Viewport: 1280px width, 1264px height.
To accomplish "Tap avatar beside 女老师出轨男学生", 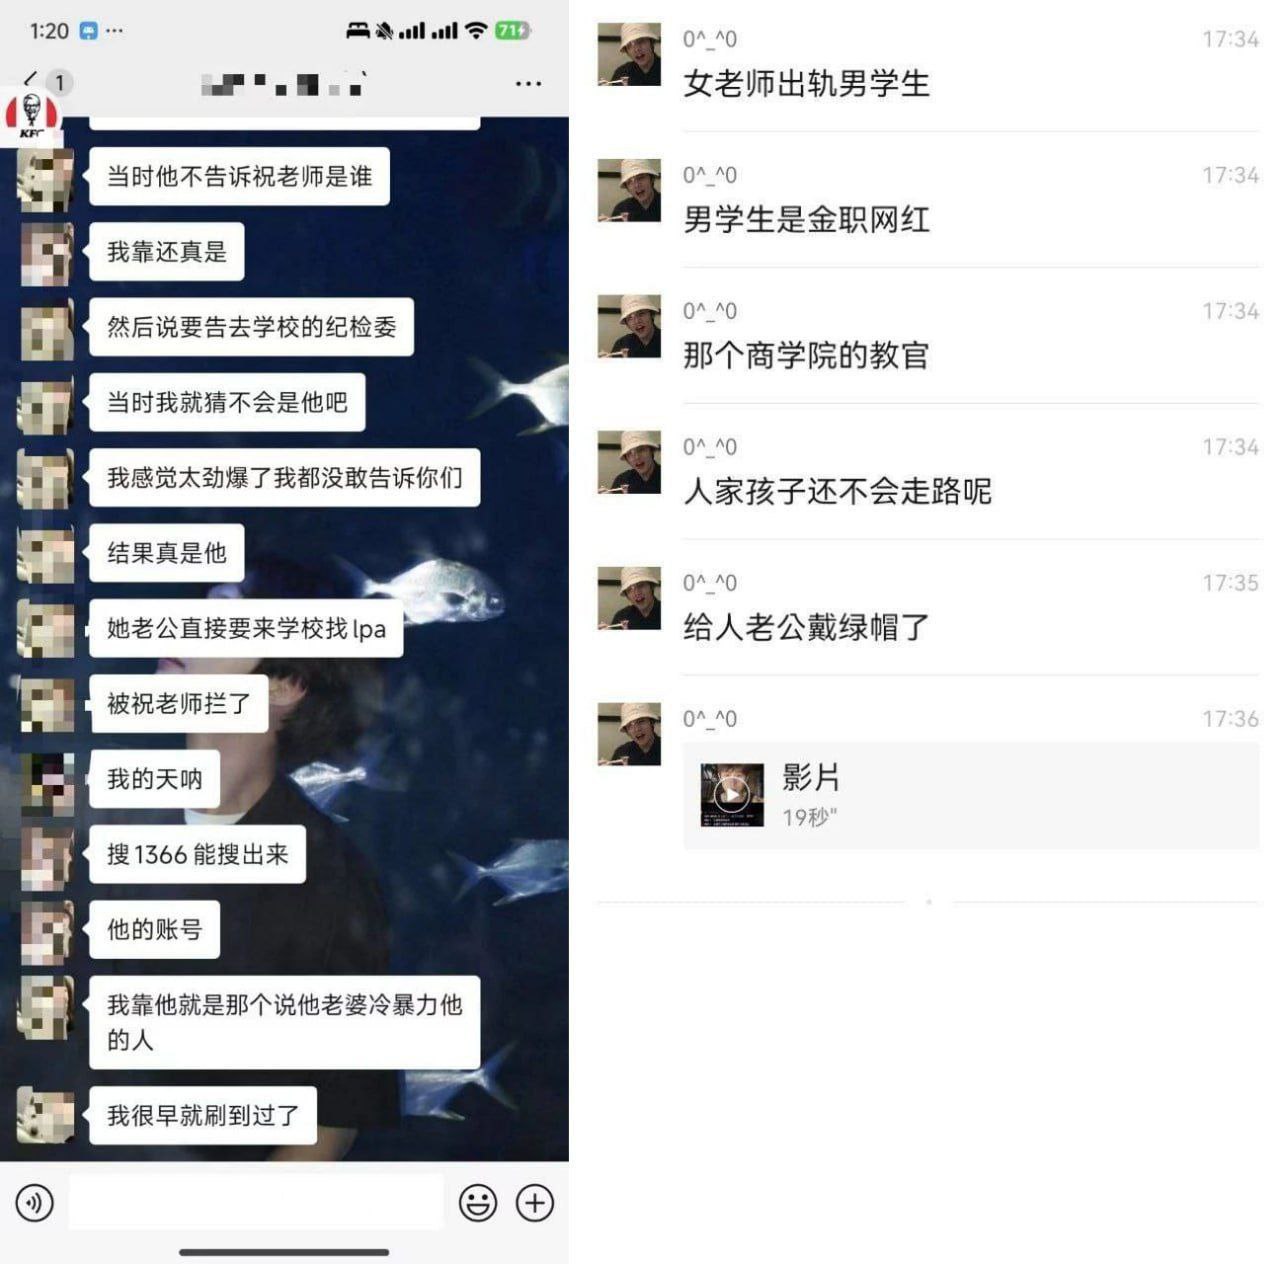I will [x=629, y=54].
